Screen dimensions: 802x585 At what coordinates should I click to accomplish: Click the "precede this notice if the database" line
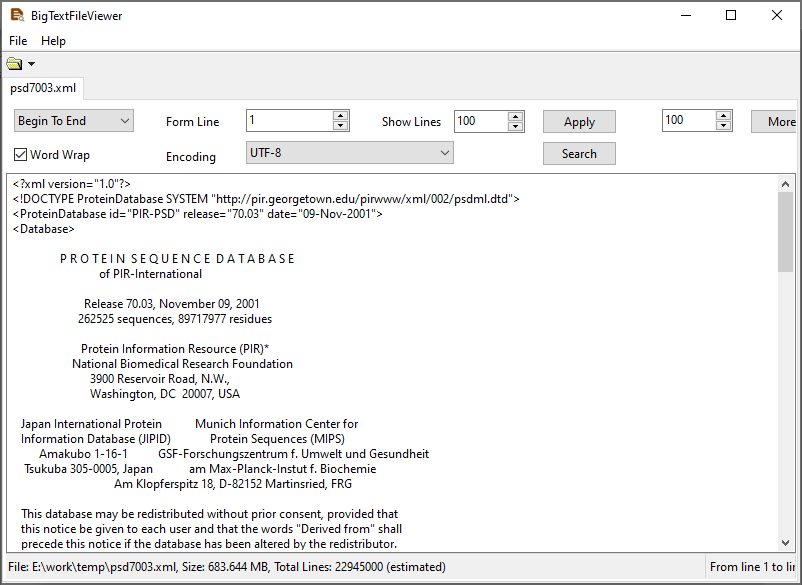tap(209, 544)
